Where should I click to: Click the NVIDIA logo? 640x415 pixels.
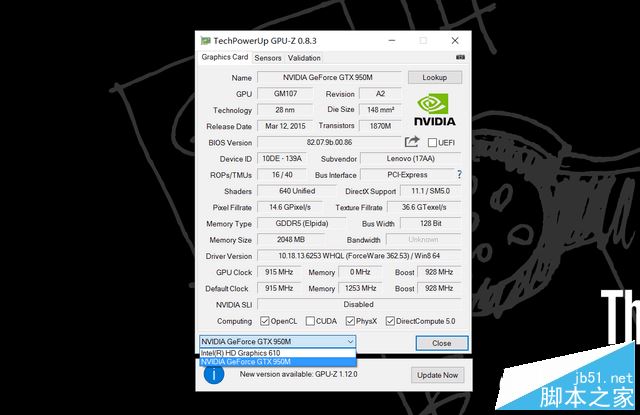click(x=435, y=109)
